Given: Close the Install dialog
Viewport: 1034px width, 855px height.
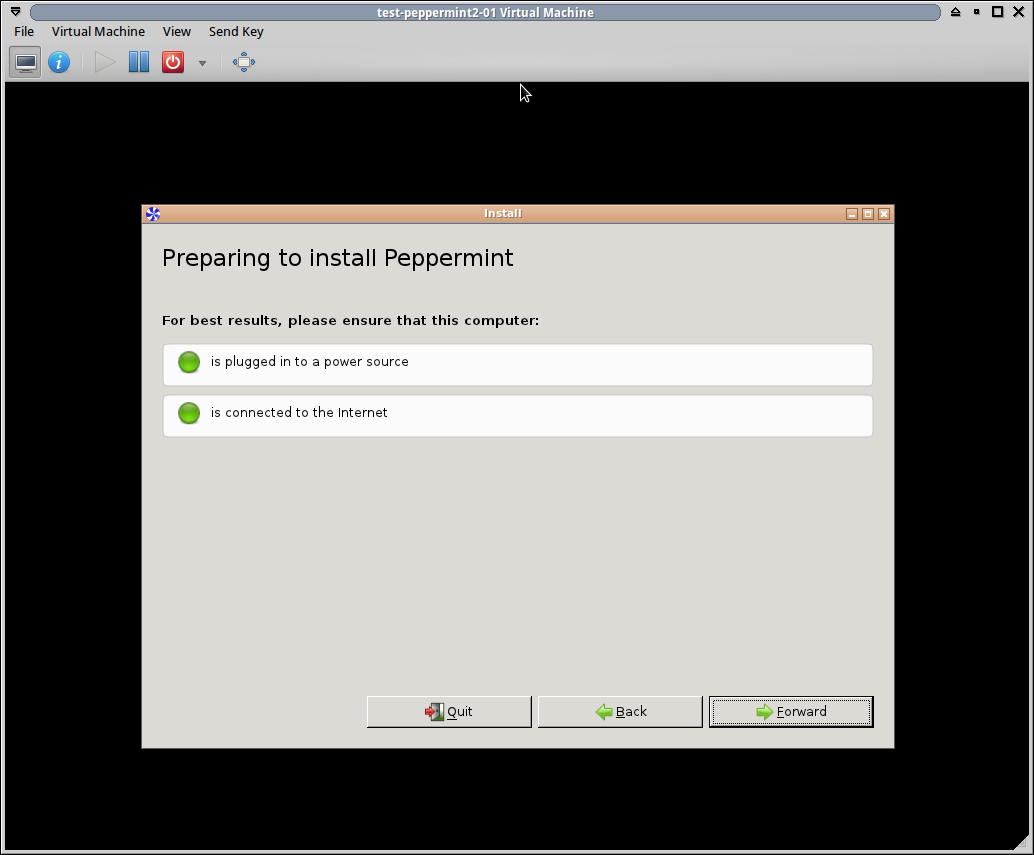Looking at the screenshot, I should [884, 214].
